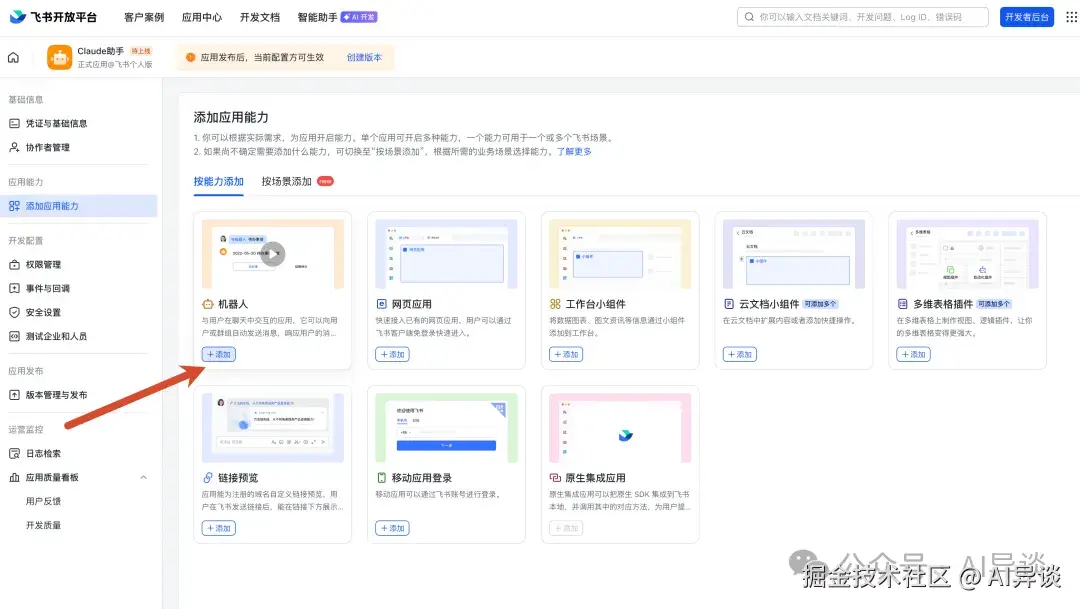
Task: Go to the home icon
Action: 13,57
